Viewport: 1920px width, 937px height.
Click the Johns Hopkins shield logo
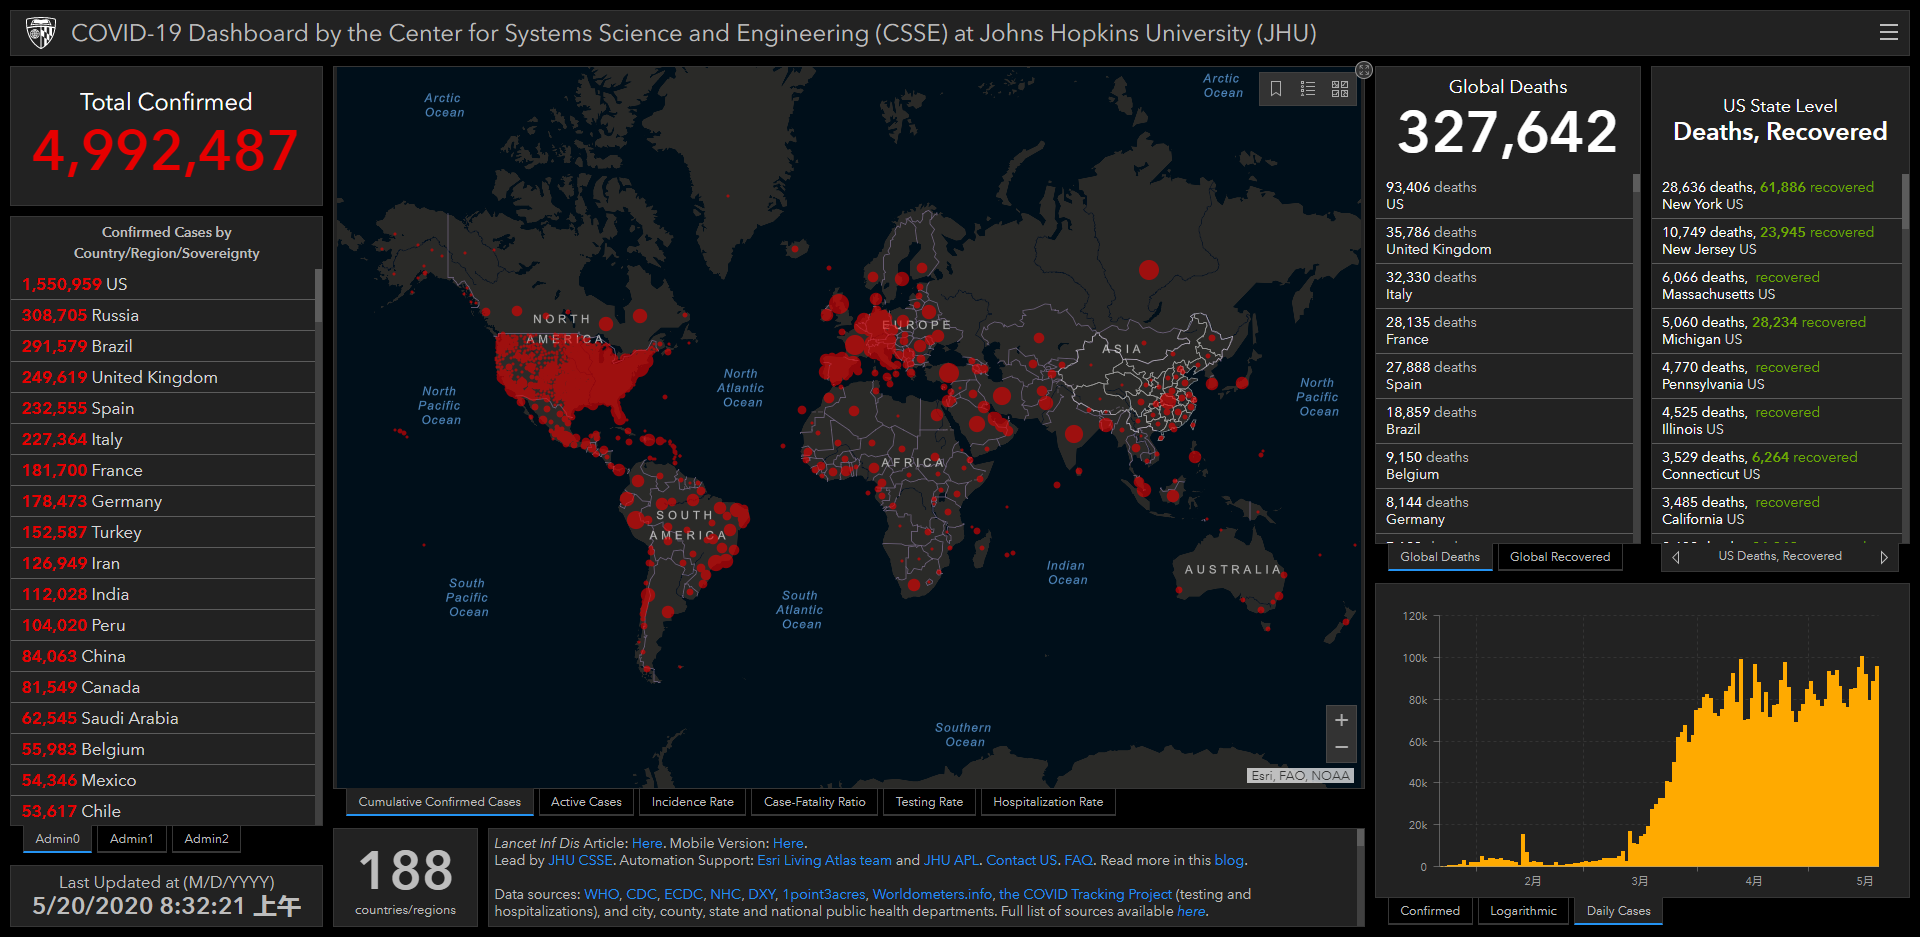(41, 33)
